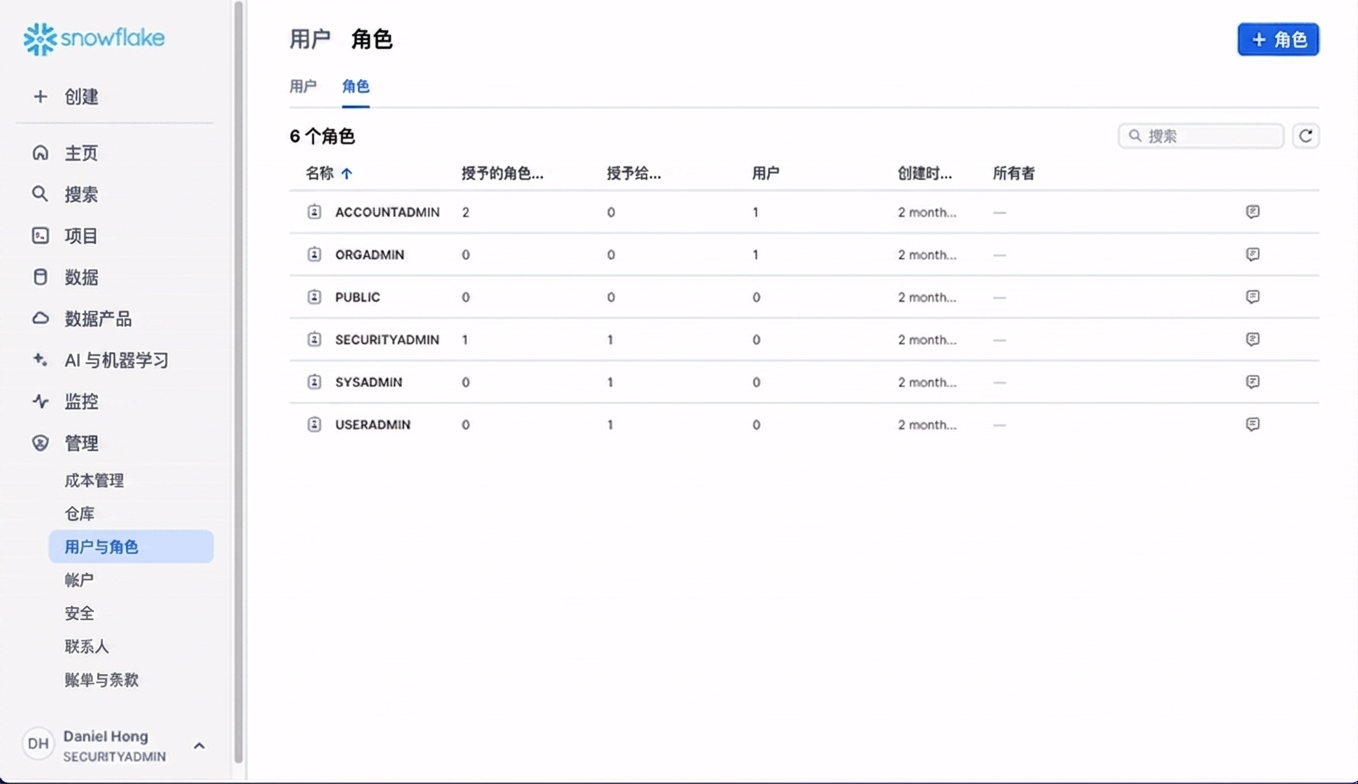Image resolution: width=1358 pixels, height=784 pixels.
Task: Click the 创建时 column header
Action: [925, 173]
